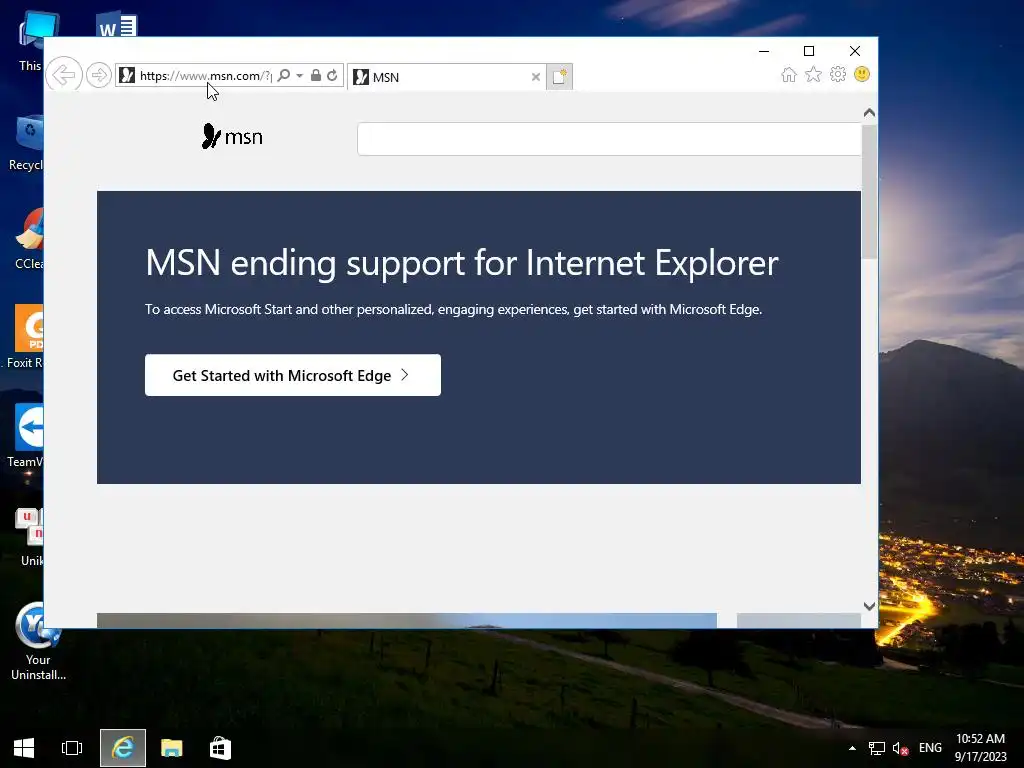Select the Word desktop icon
The image size is (1024, 768).
click(116, 25)
